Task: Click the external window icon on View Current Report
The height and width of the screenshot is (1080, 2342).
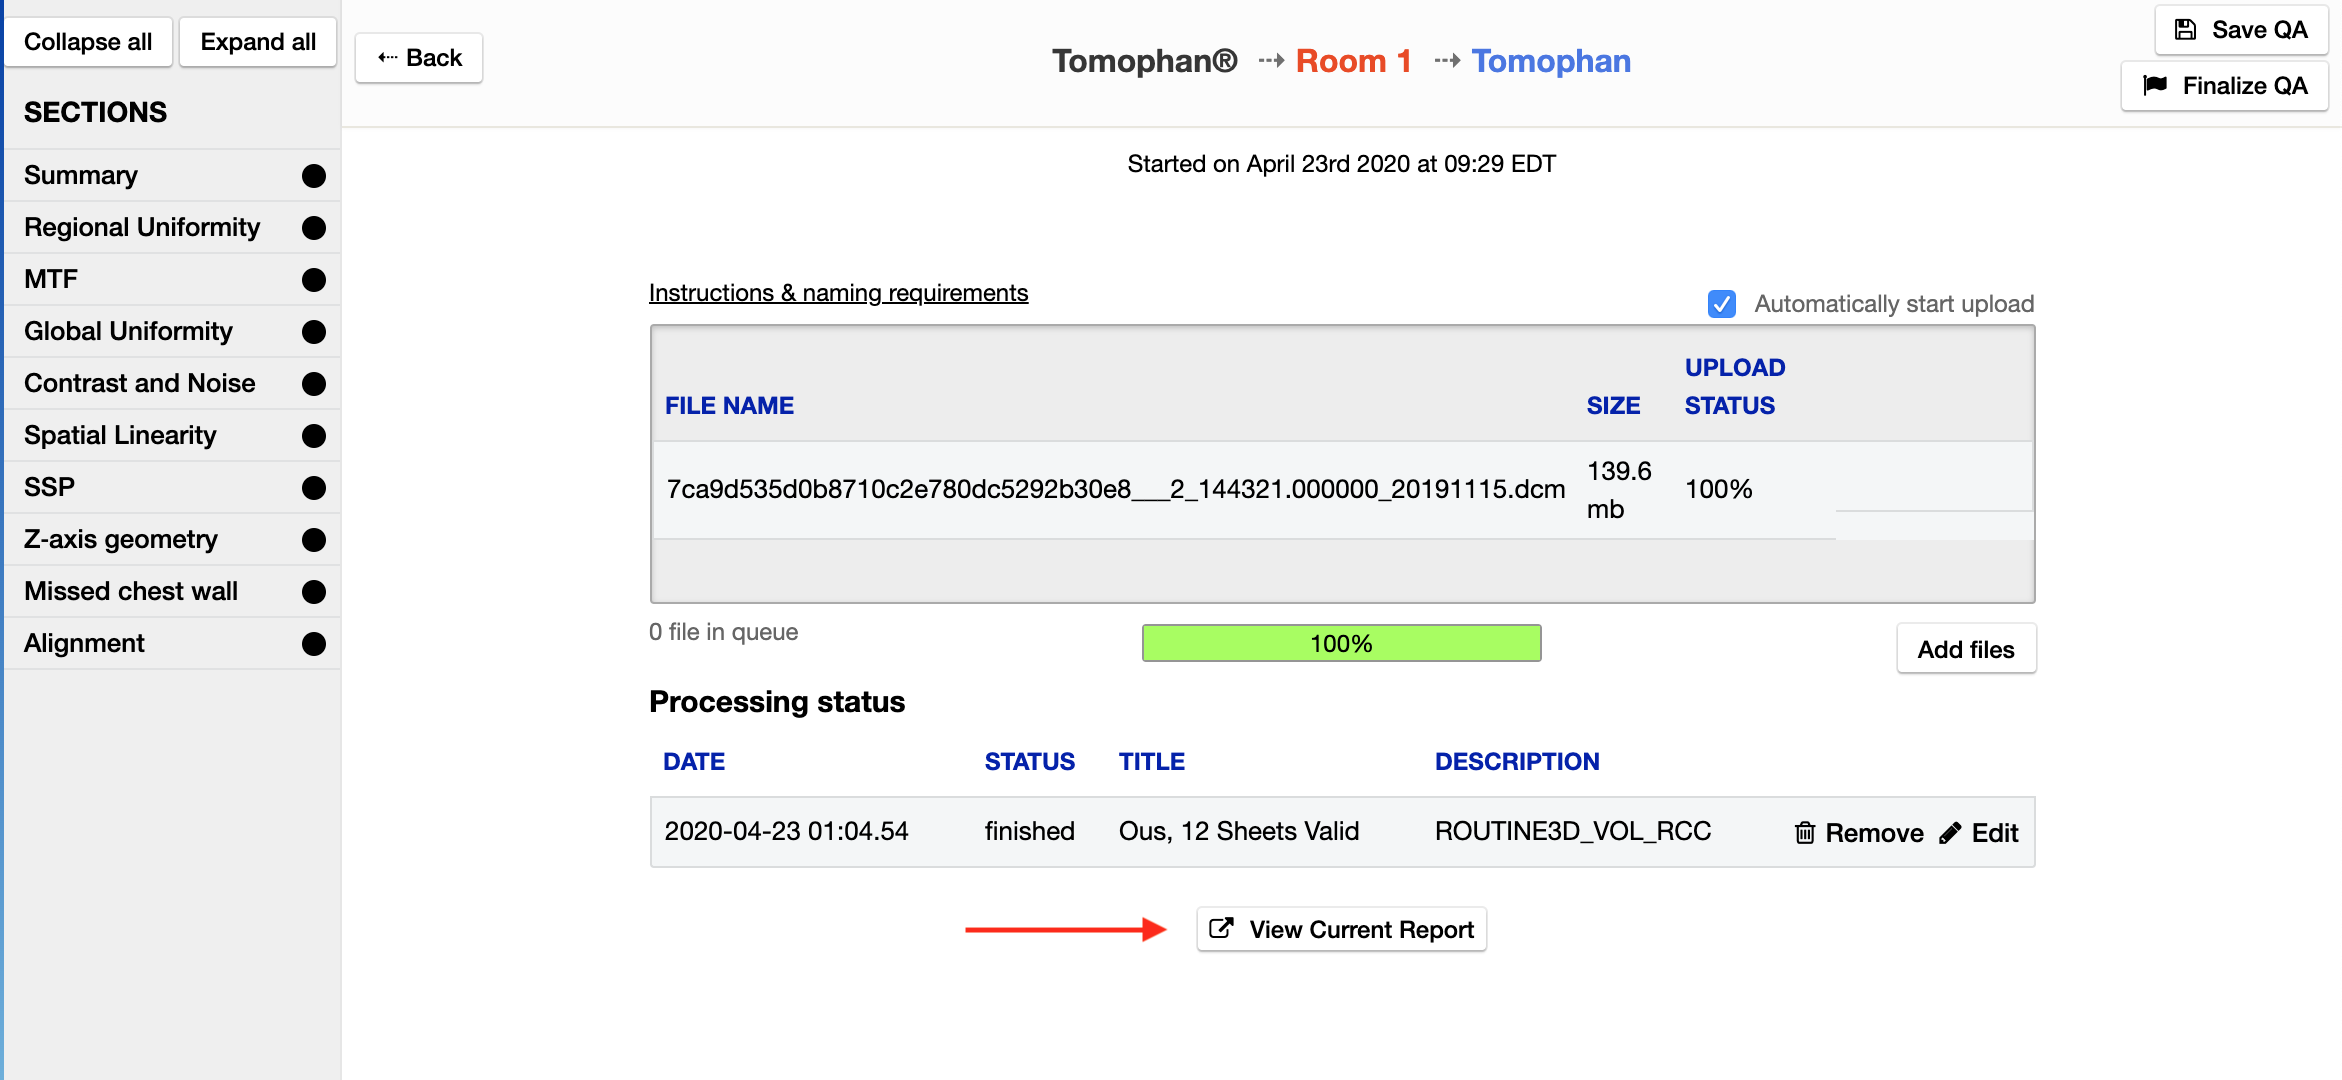Action: point(1222,929)
